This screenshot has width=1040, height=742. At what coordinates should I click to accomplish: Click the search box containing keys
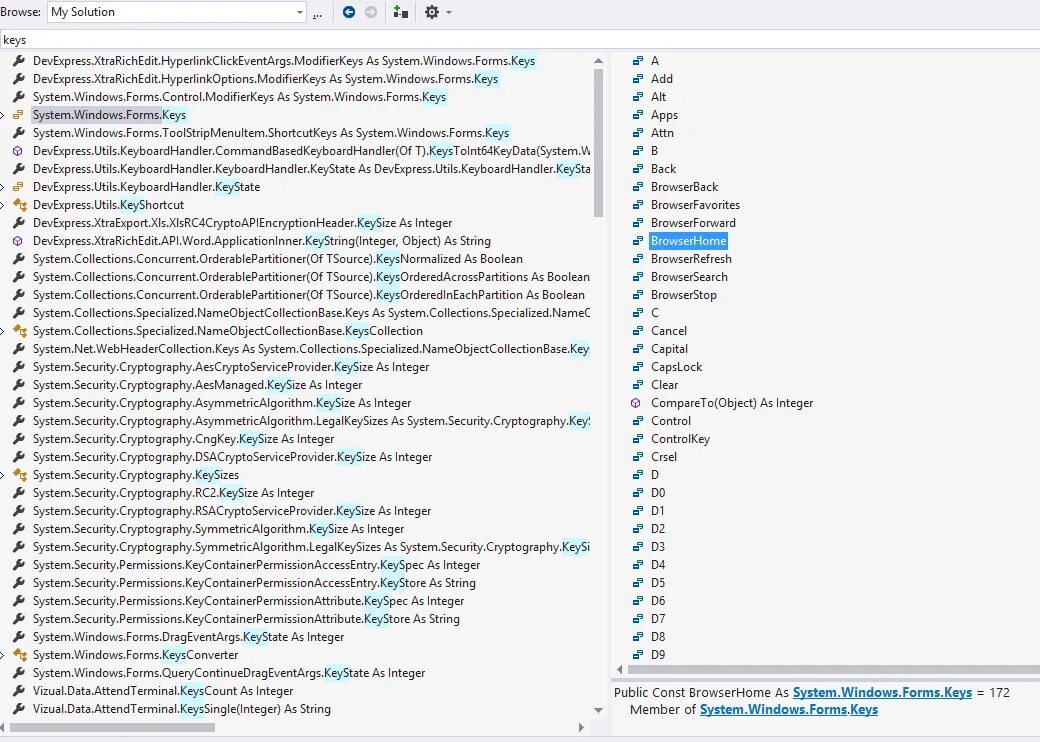pos(520,40)
